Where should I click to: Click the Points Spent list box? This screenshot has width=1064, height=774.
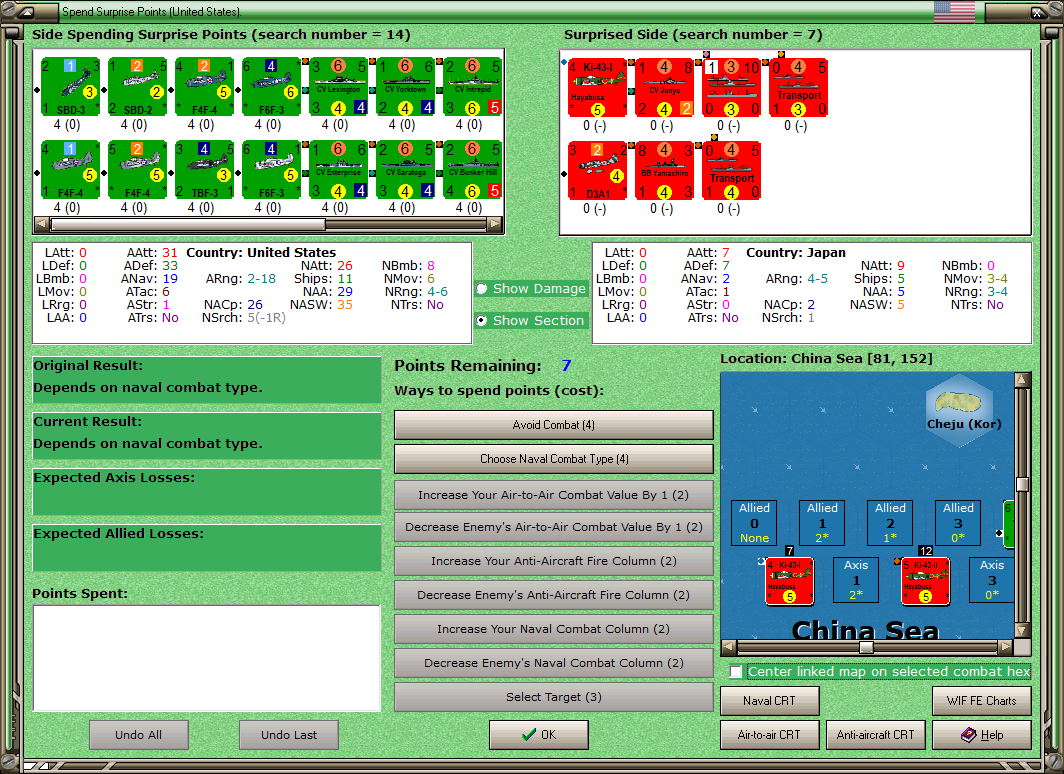click(206, 658)
